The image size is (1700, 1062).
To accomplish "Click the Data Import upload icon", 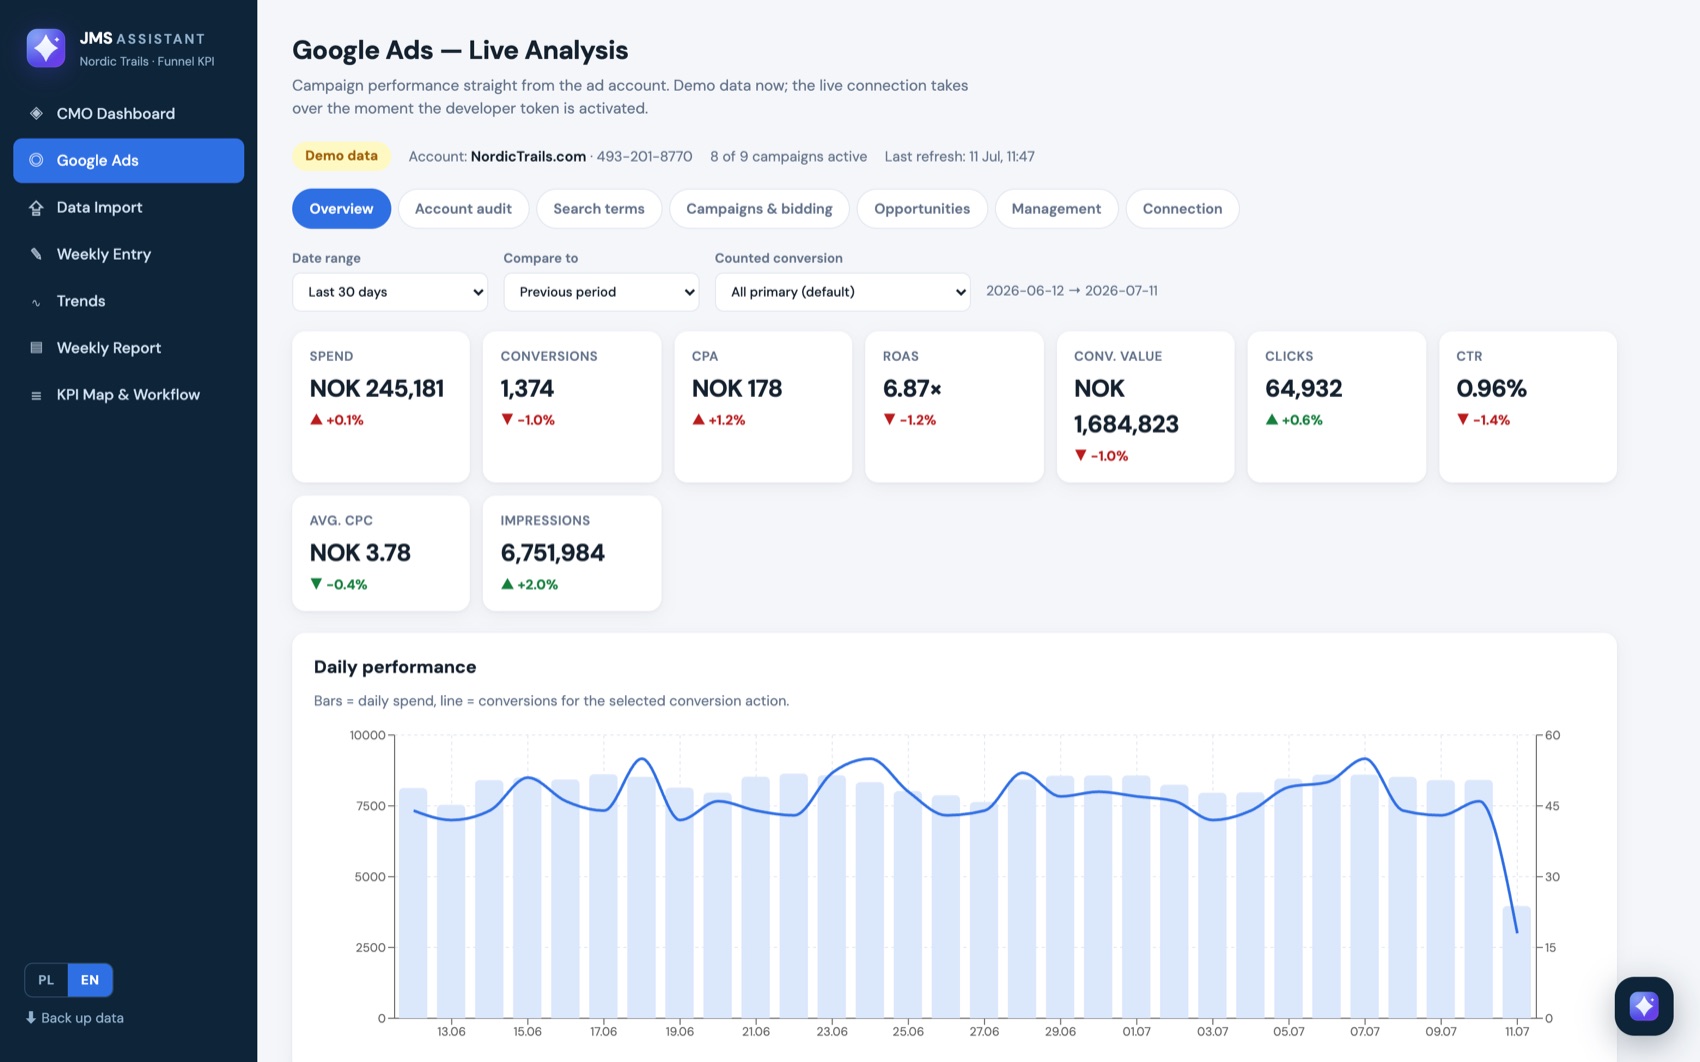I will [x=36, y=207].
